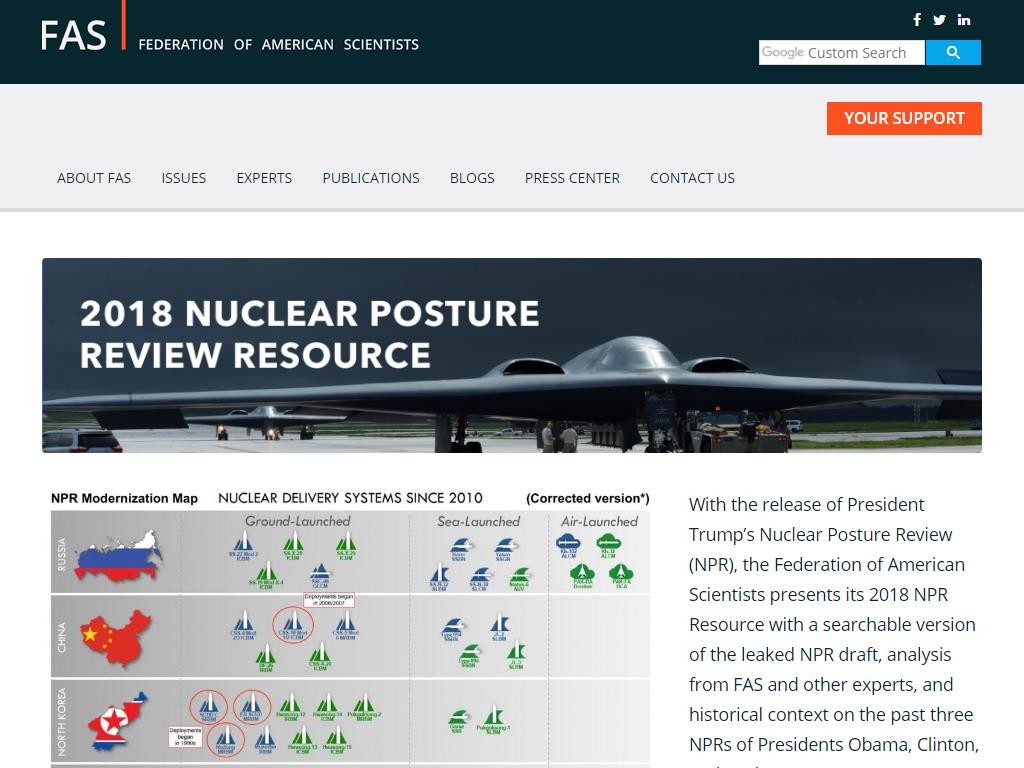The width and height of the screenshot is (1024, 768).
Task: Open the FAS Twitter icon
Action: coord(939,20)
